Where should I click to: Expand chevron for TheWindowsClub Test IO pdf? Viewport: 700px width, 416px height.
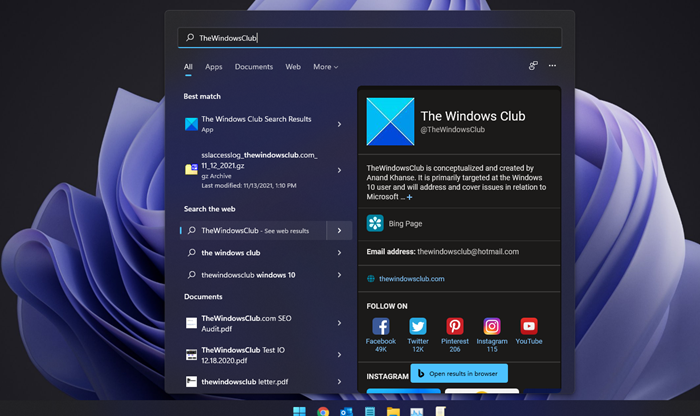tap(339, 355)
